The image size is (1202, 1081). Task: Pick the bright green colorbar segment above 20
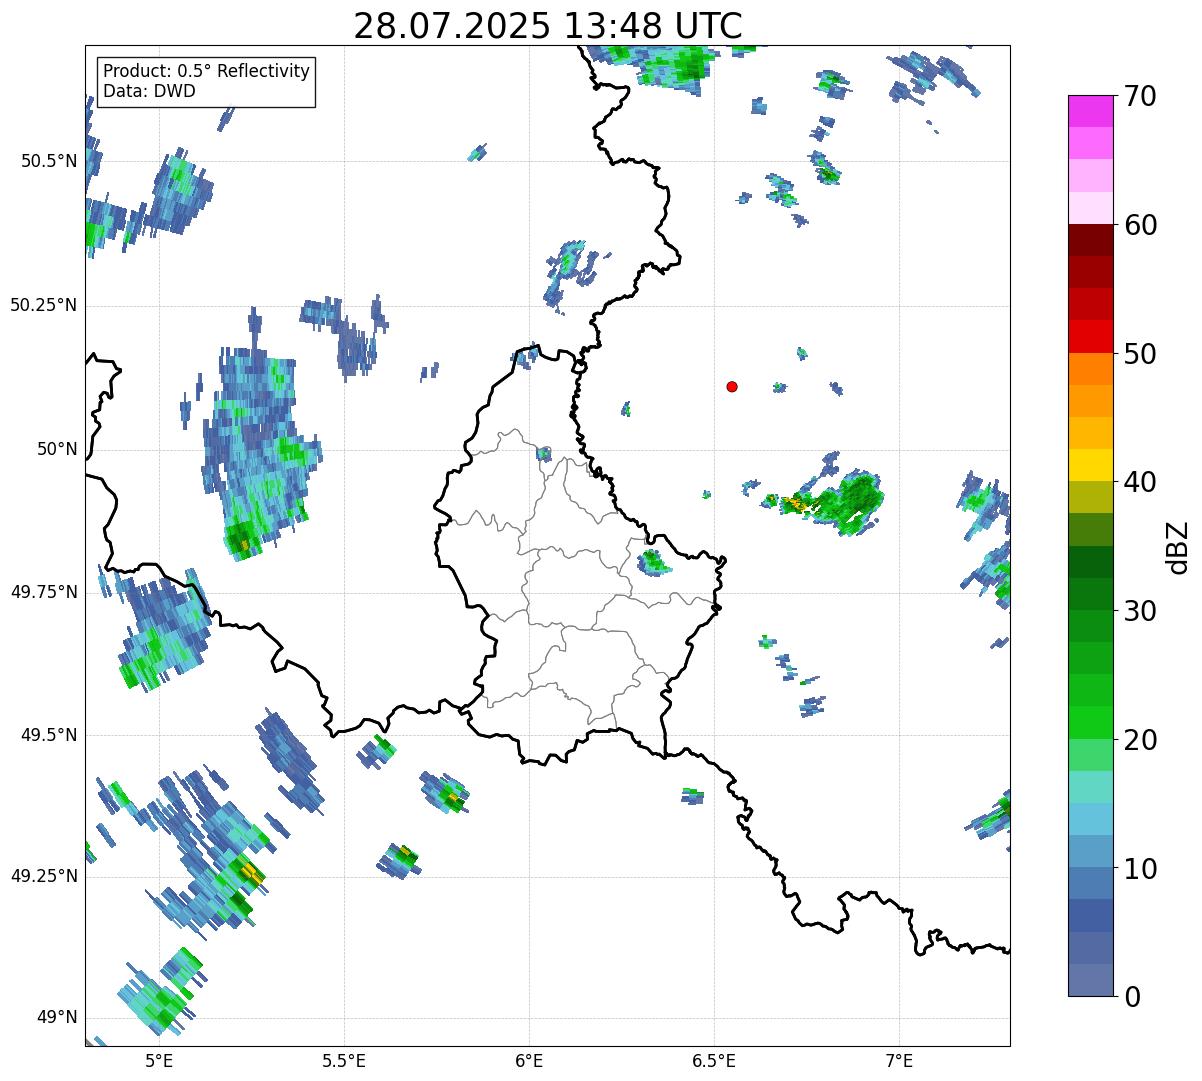[1091, 722]
